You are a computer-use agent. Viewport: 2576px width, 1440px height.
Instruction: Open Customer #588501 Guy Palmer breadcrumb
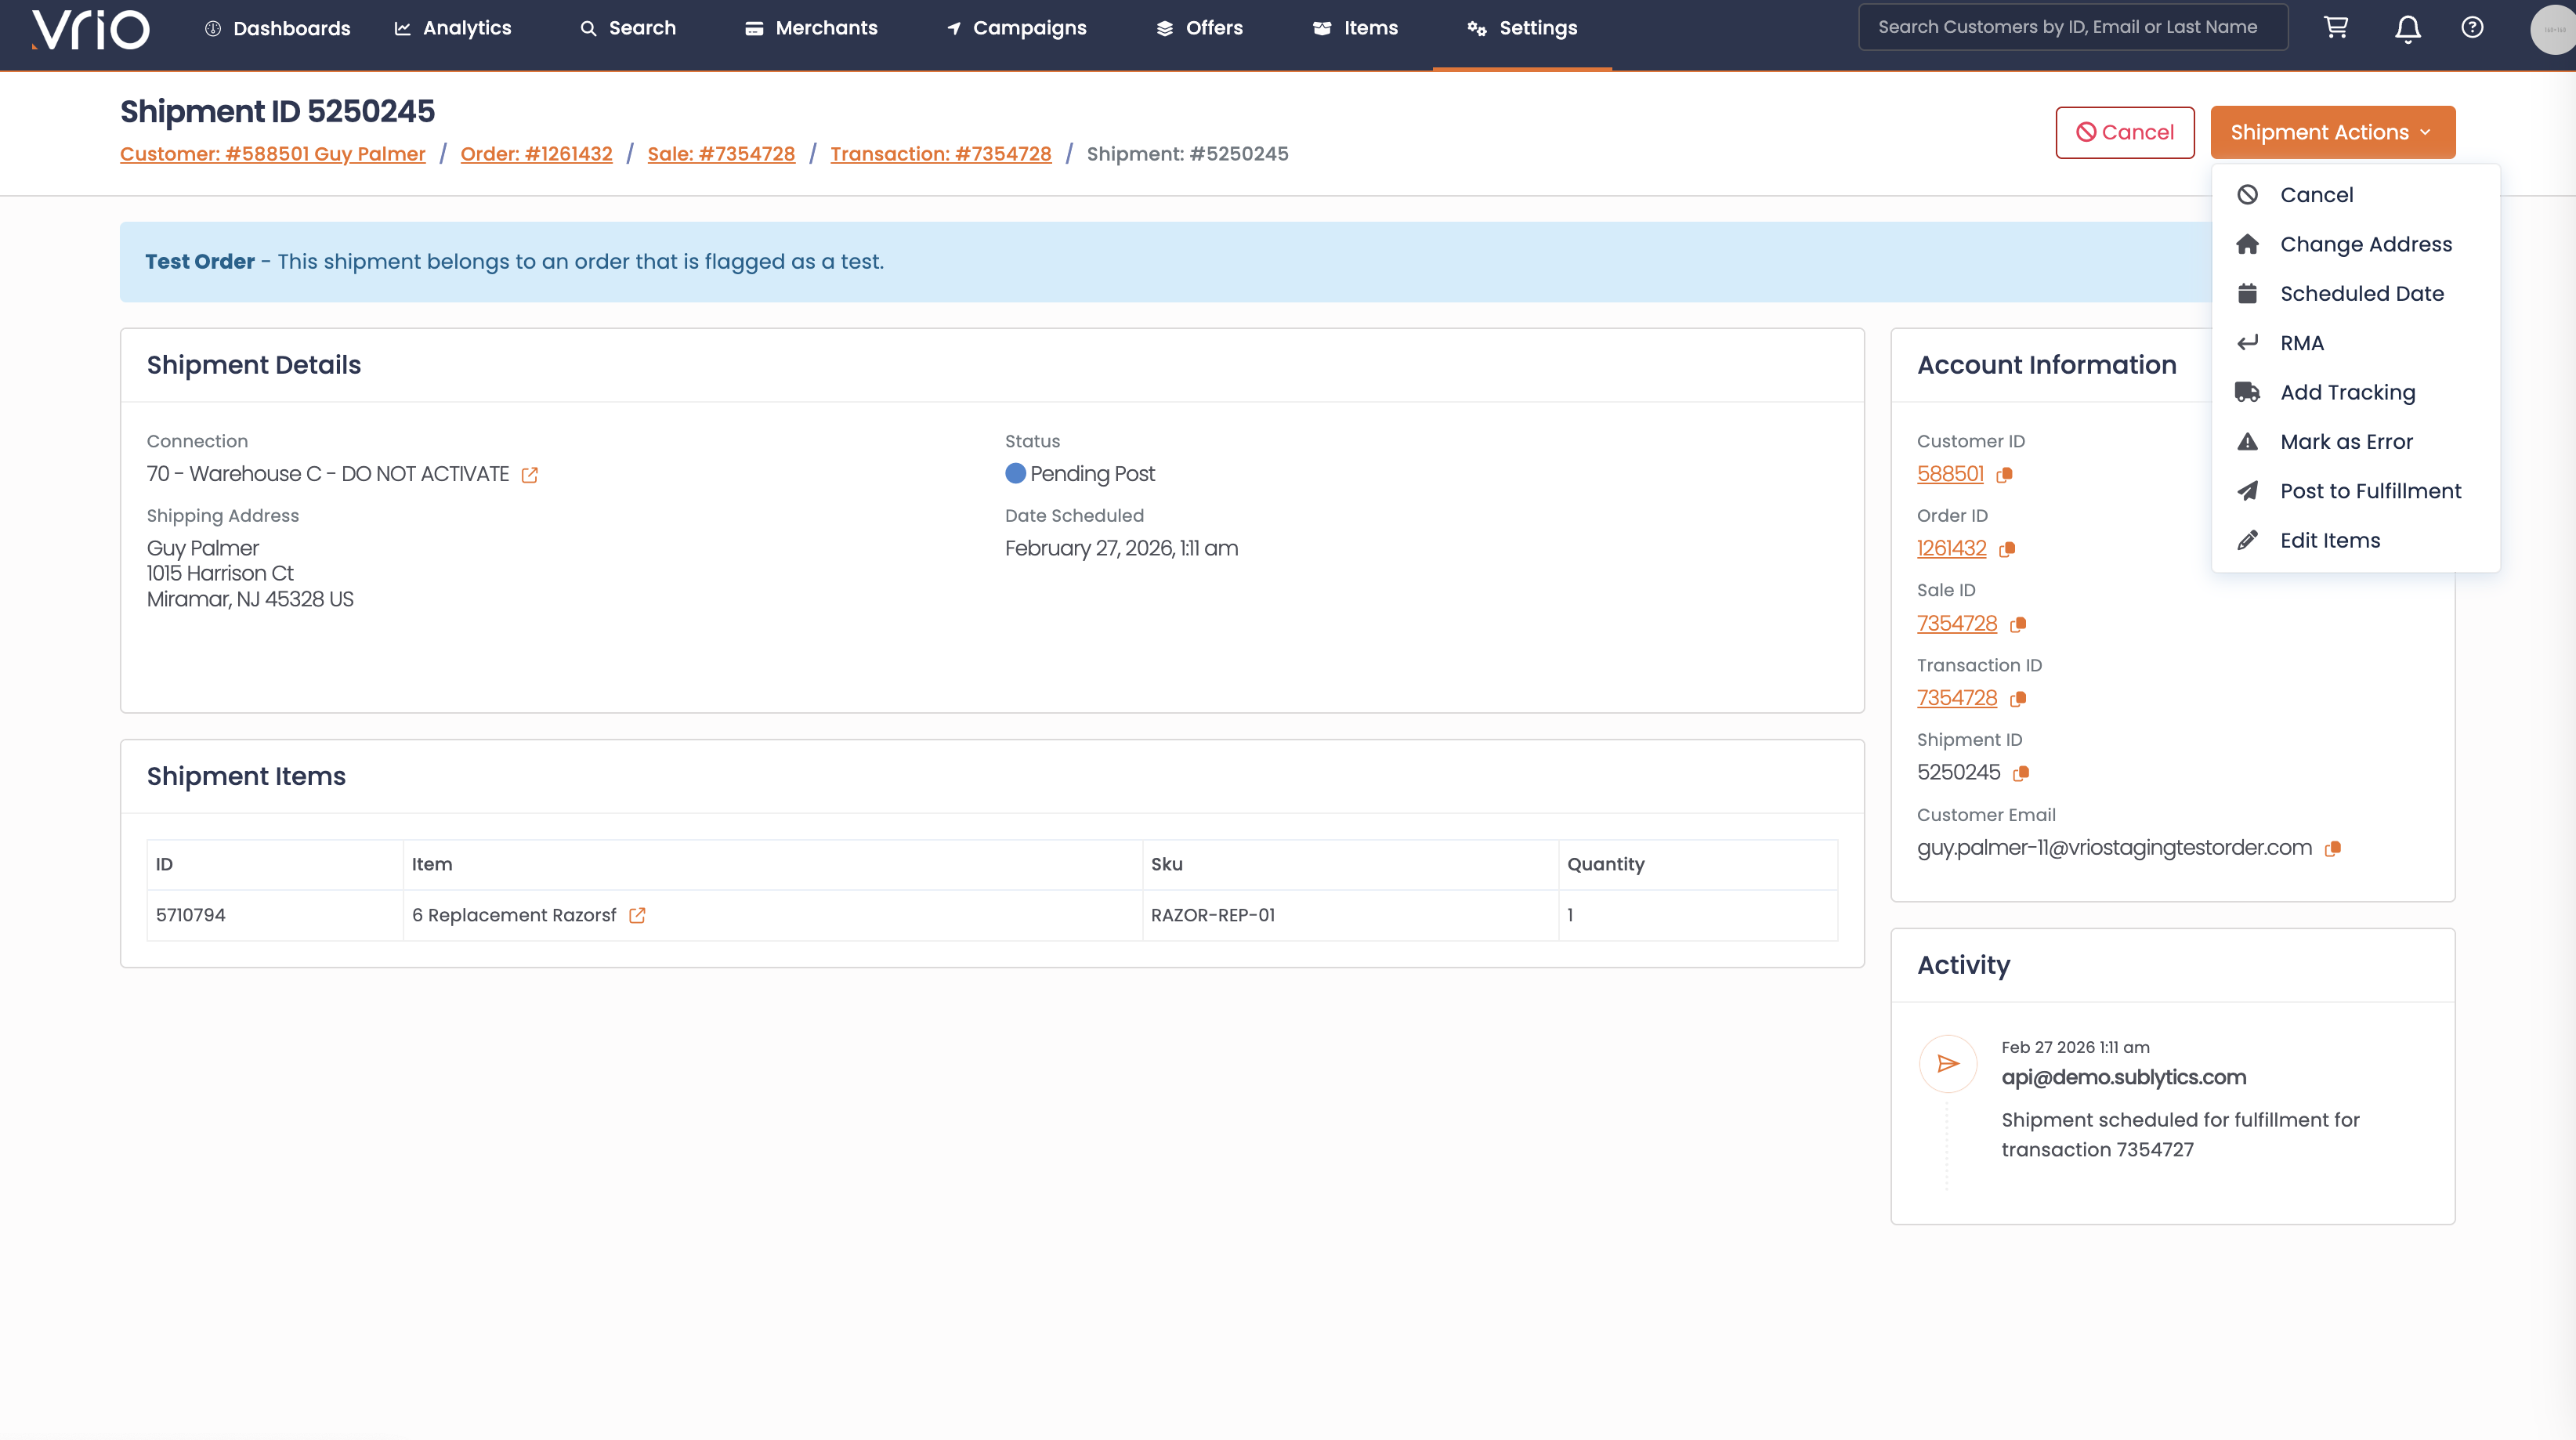point(272,154)
